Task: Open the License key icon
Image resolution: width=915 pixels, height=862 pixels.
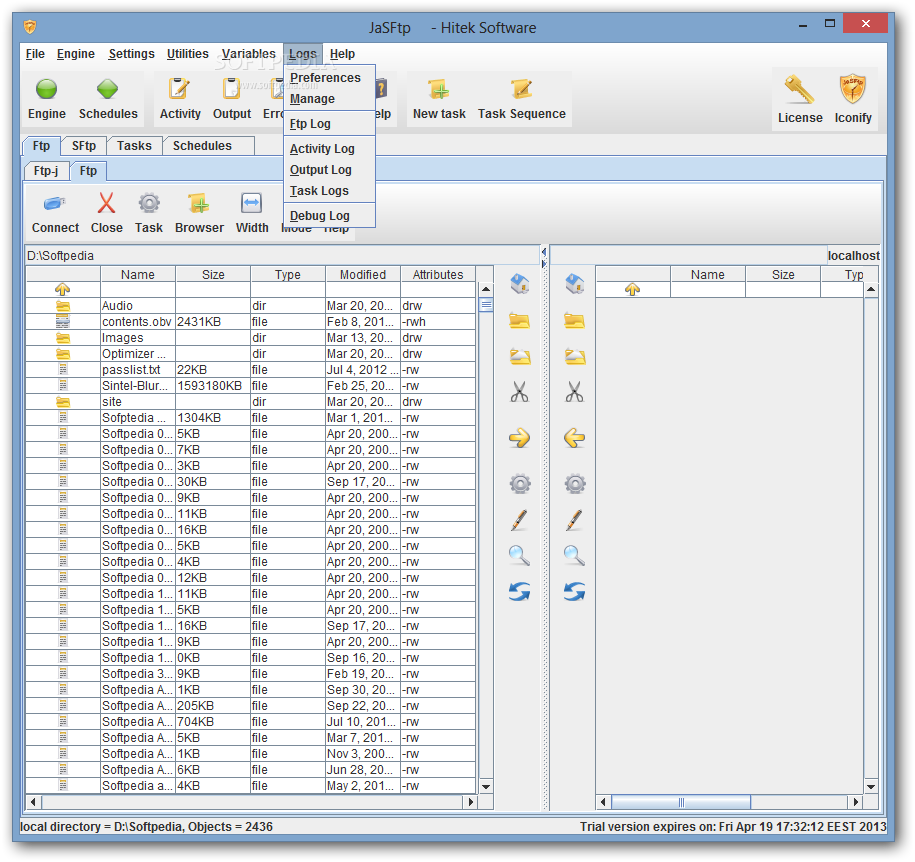Action: (x=799, y=90)
